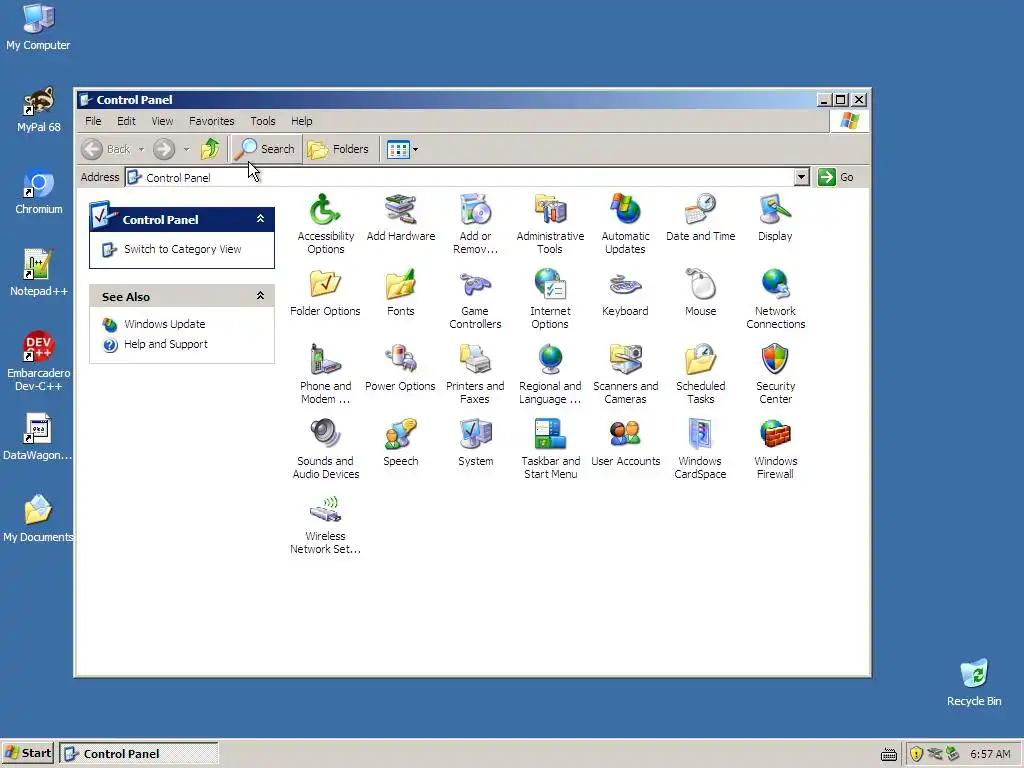Expand the Address bar dropdown arrow
The height and width of the screenshot is (768, 1024).
801,177
